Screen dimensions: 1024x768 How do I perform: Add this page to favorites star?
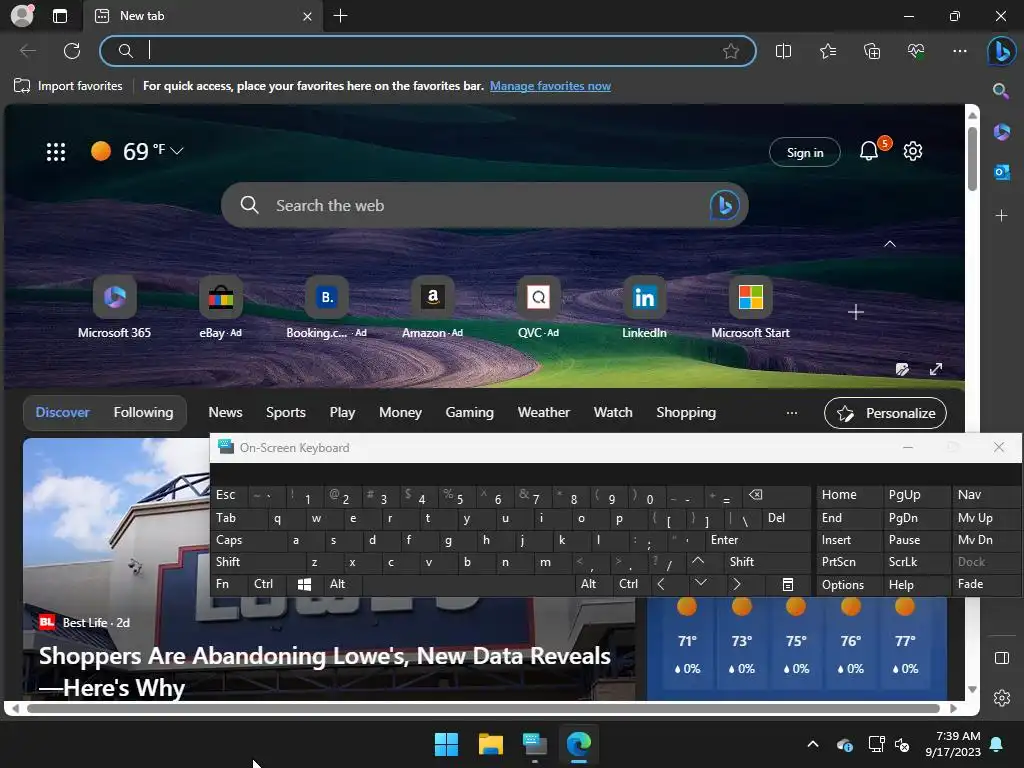(731, 51)
